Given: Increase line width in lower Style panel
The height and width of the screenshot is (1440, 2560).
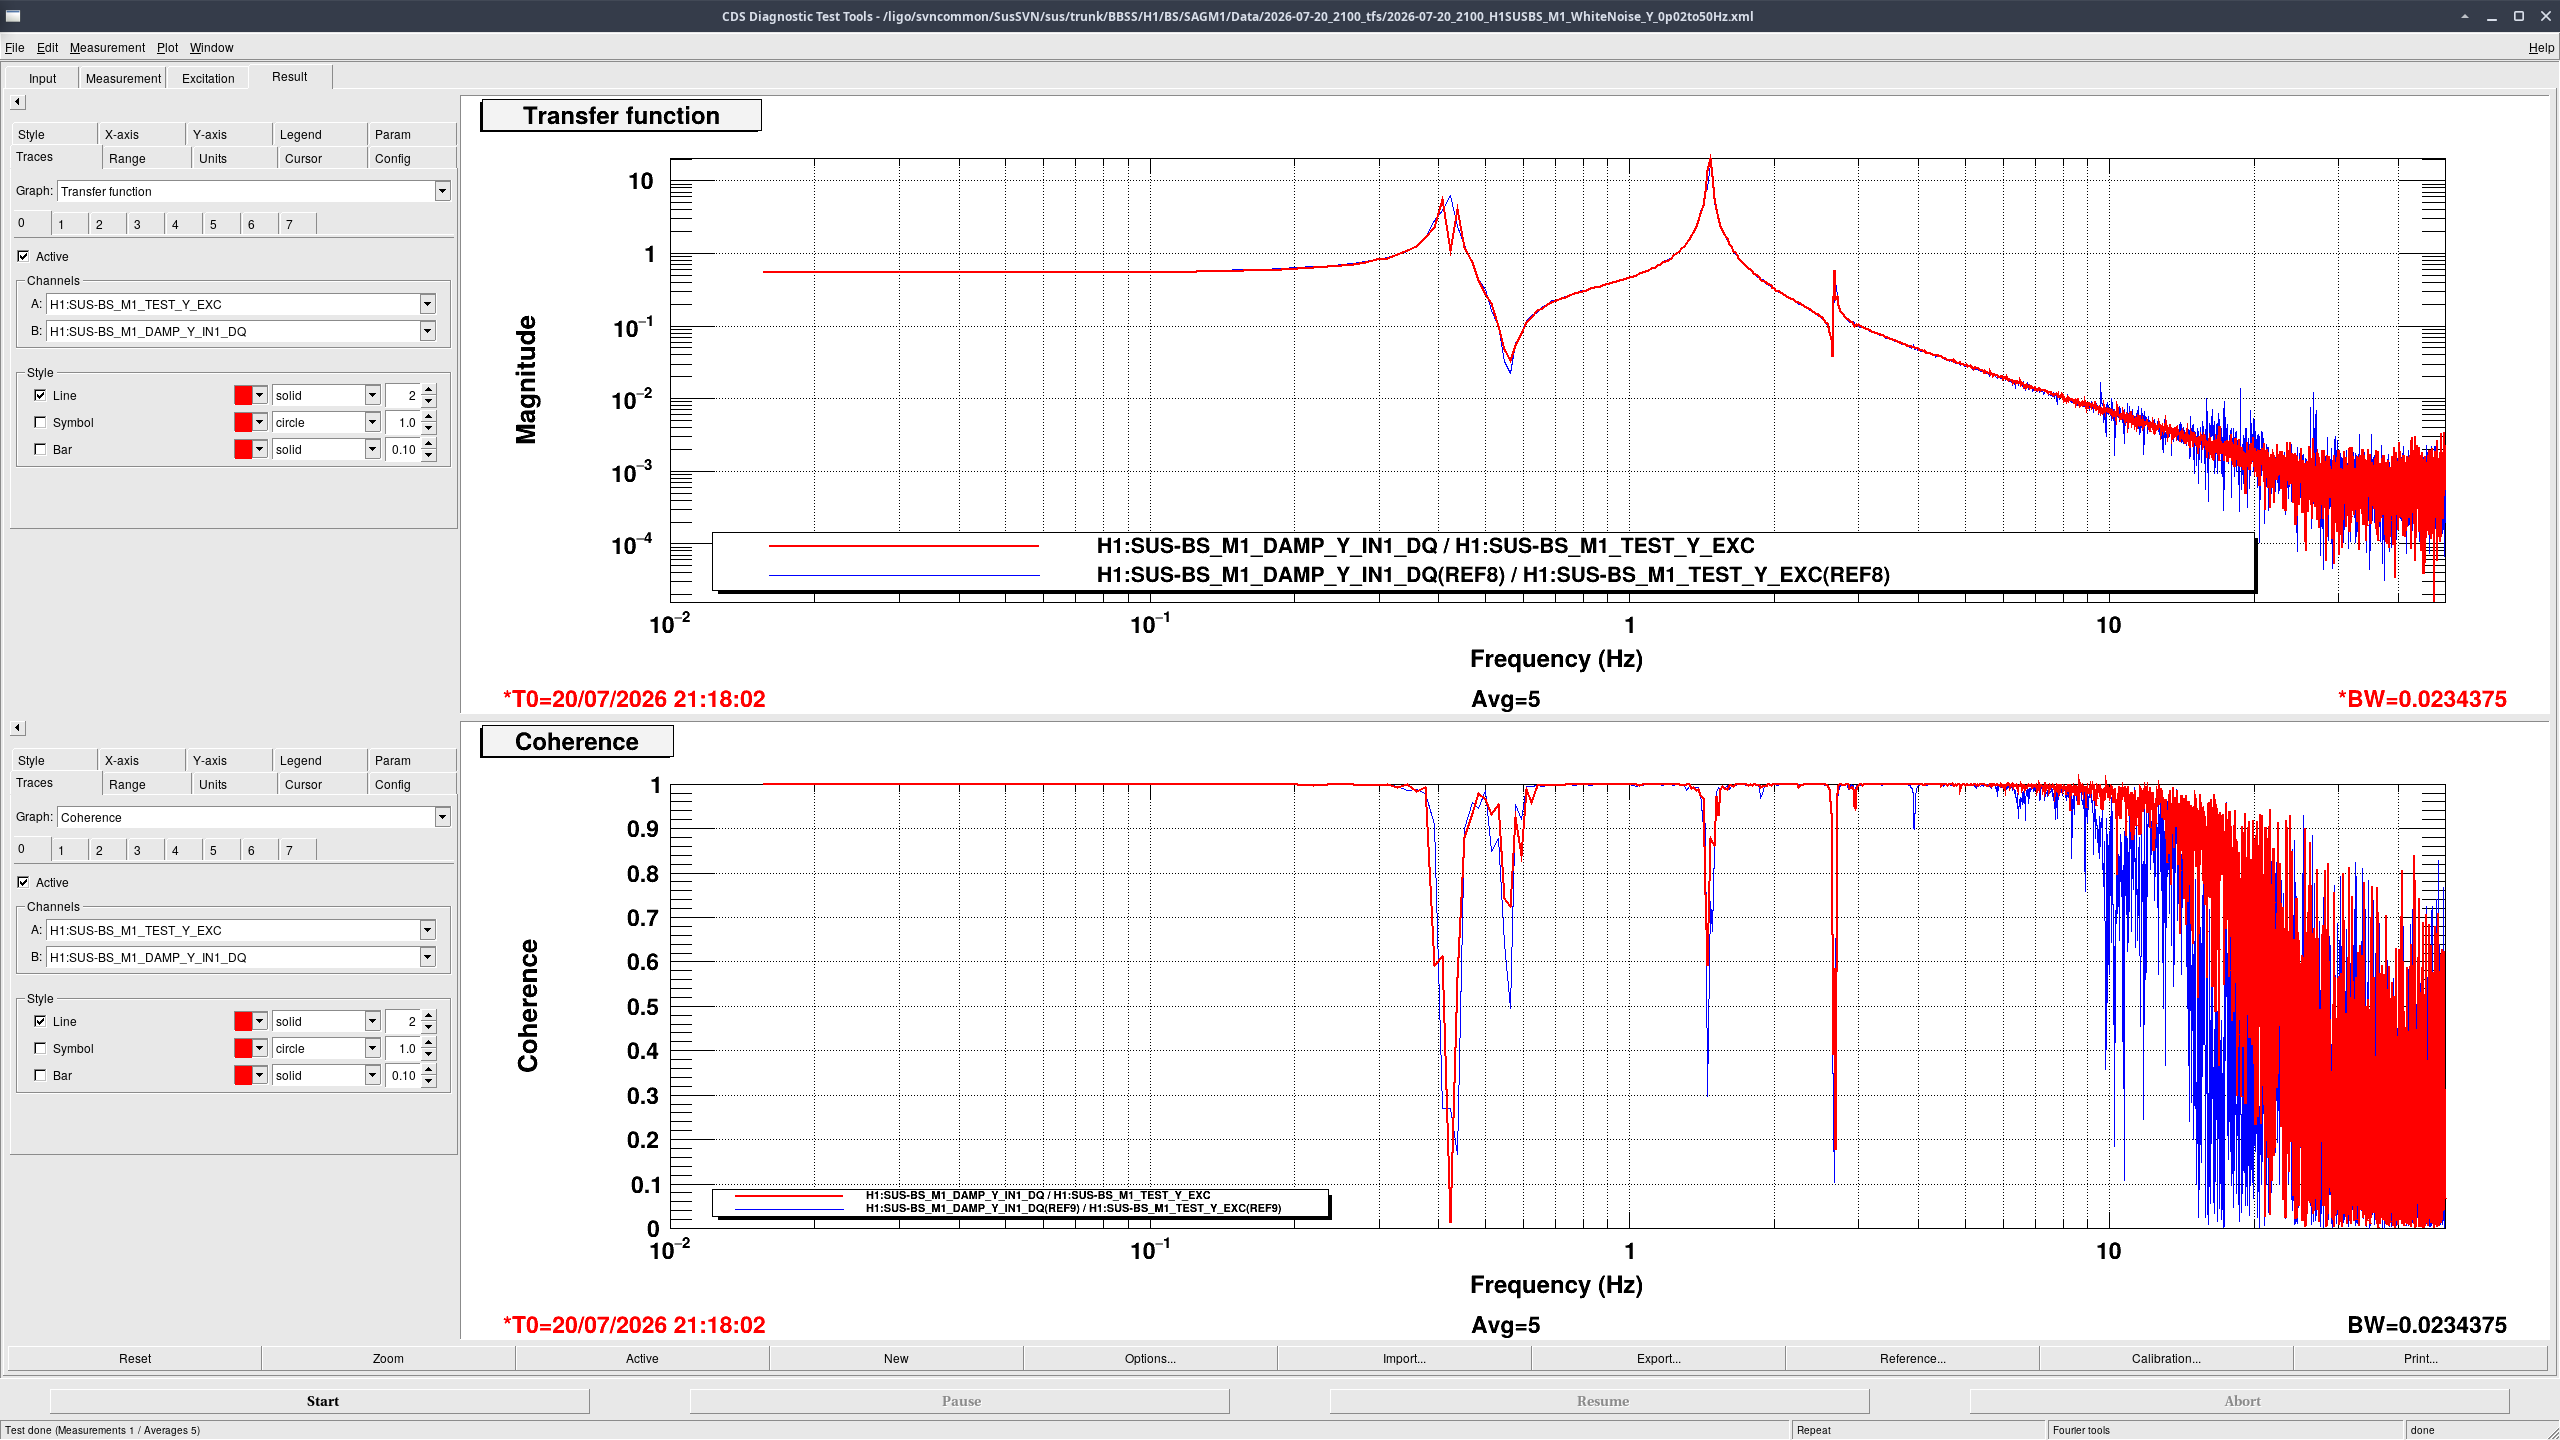Looking at the screenshot, I should click(429, 1016).
